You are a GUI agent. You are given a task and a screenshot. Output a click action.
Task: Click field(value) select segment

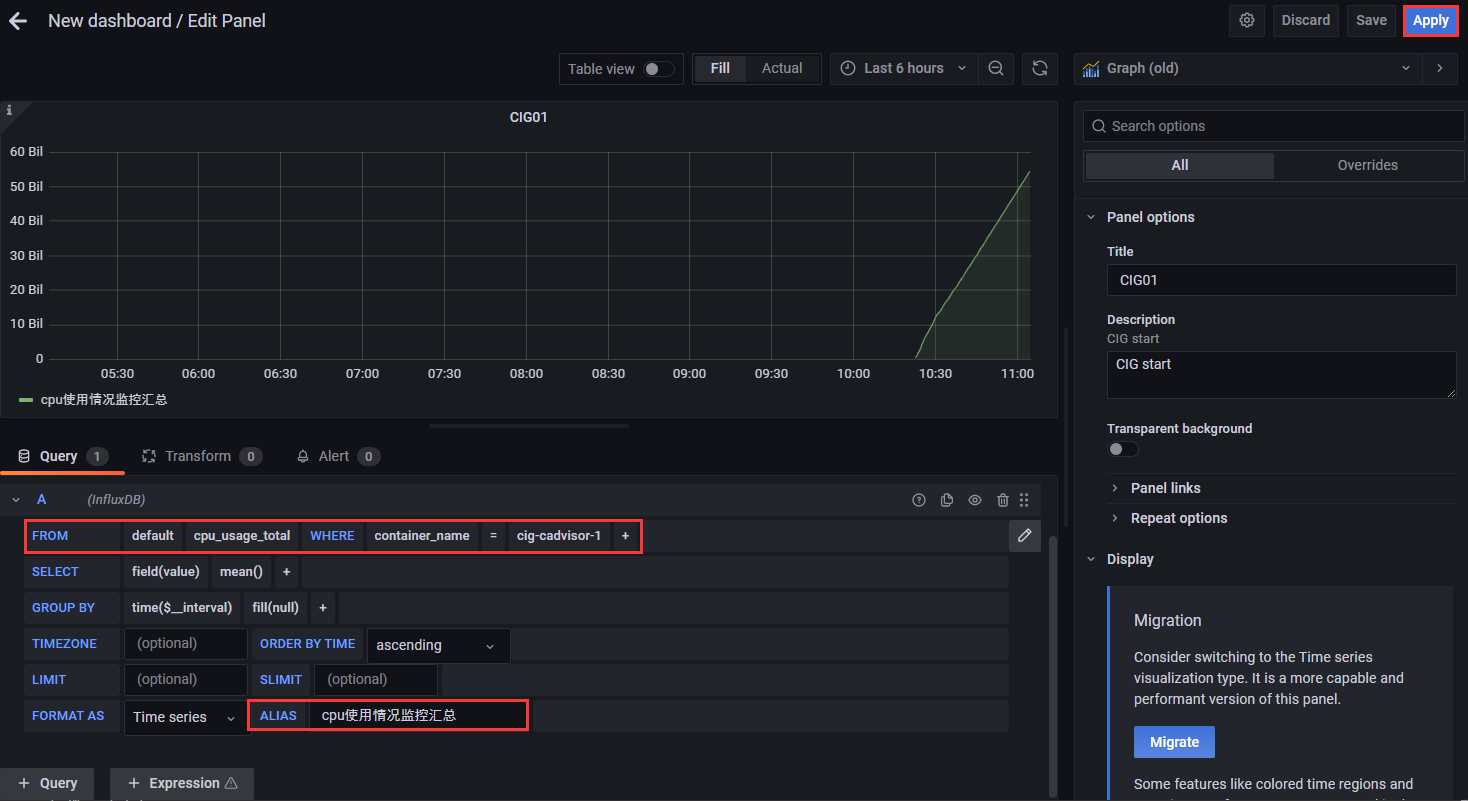[166, 572]
